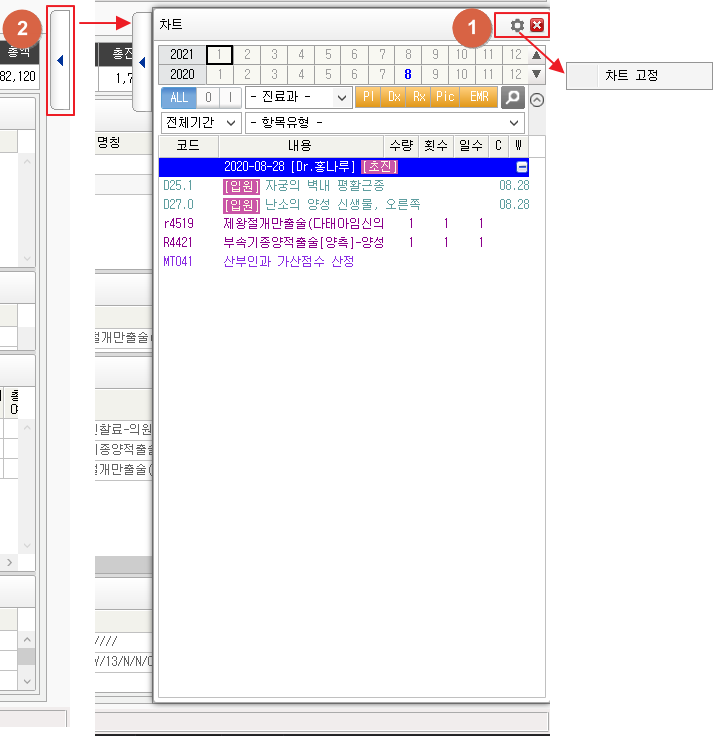Click the Dx filter button

394,97
